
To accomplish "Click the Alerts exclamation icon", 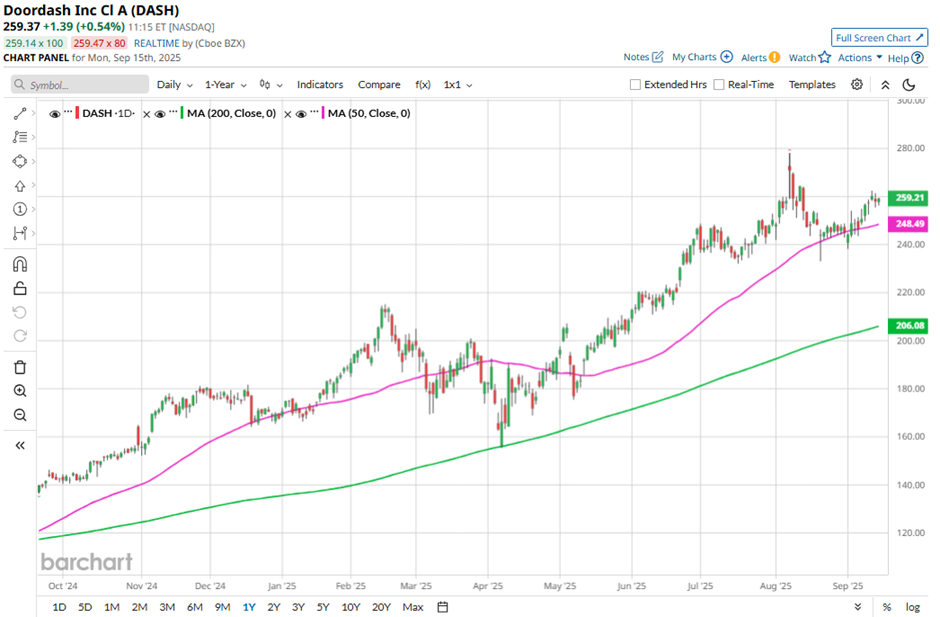I will click(x=775, y=57).
